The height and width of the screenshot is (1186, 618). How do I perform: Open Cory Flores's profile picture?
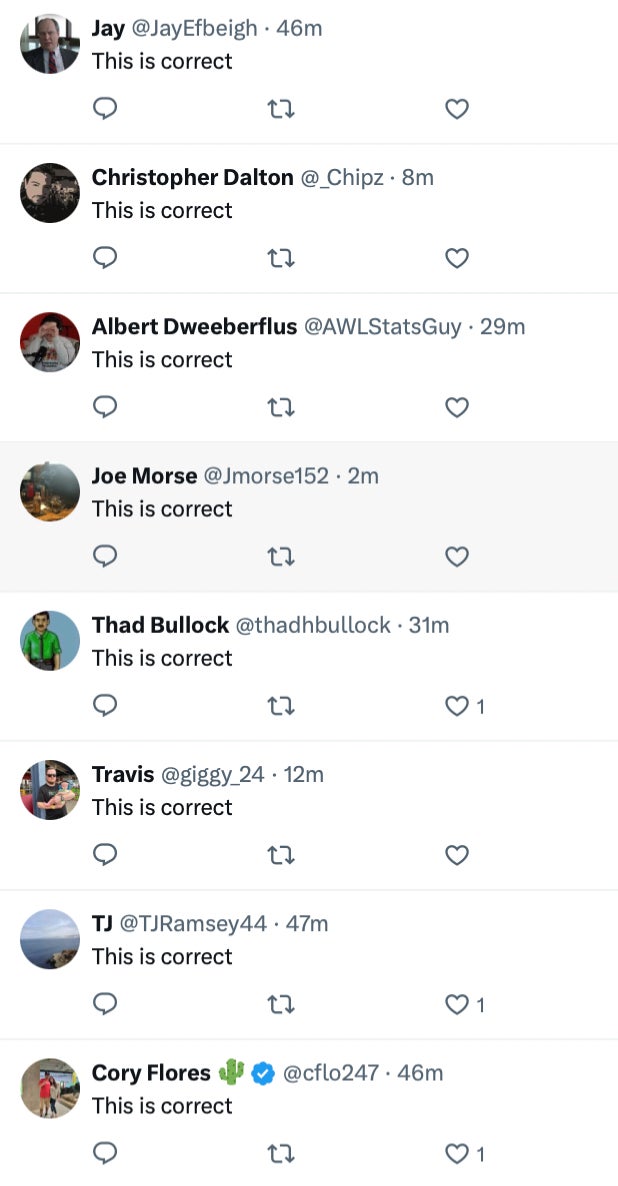click(x=50, y=1089)
